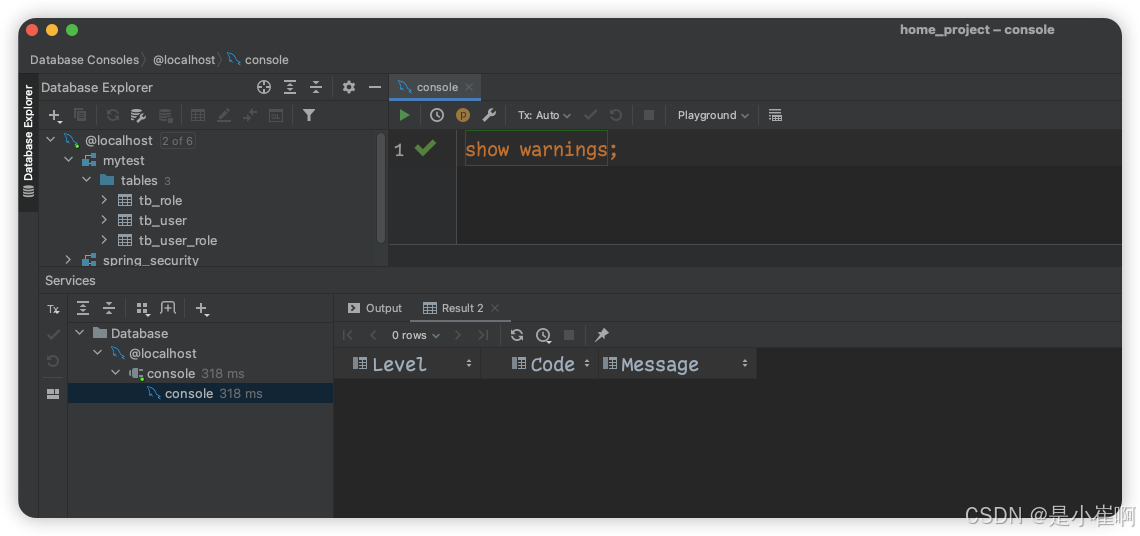Run the query with the green Execute arrow
1140x536 pixels.
404,115
